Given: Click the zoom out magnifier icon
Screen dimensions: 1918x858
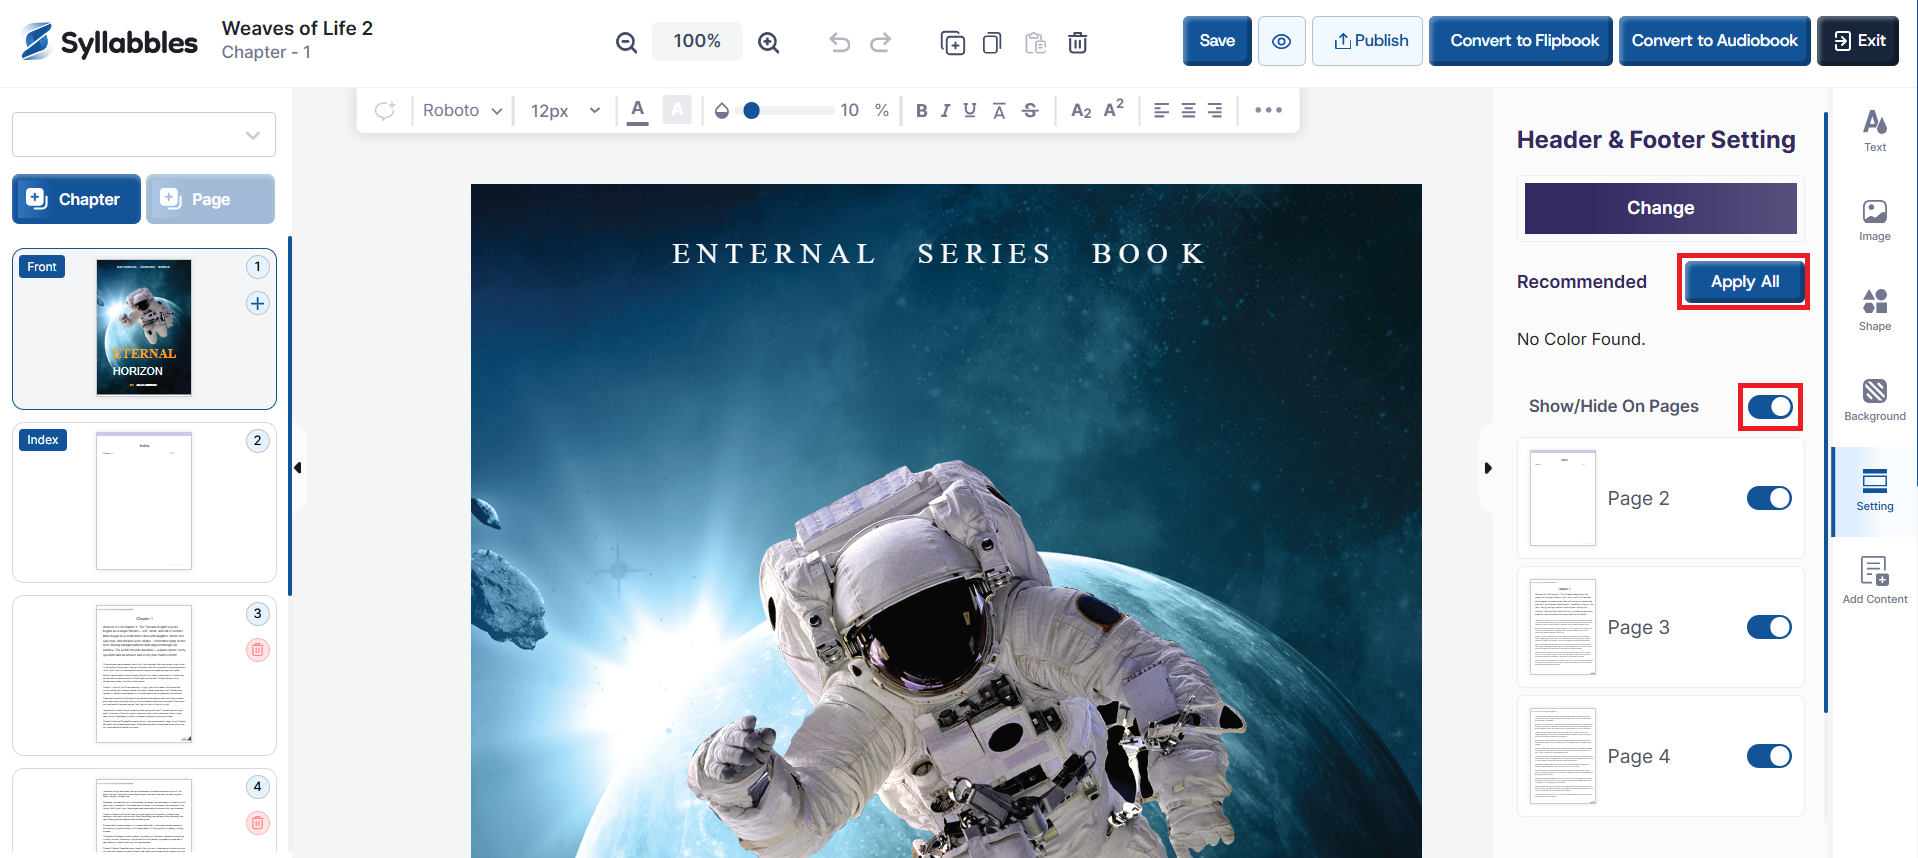Looking at the screenshot, I should click(626, 42).
